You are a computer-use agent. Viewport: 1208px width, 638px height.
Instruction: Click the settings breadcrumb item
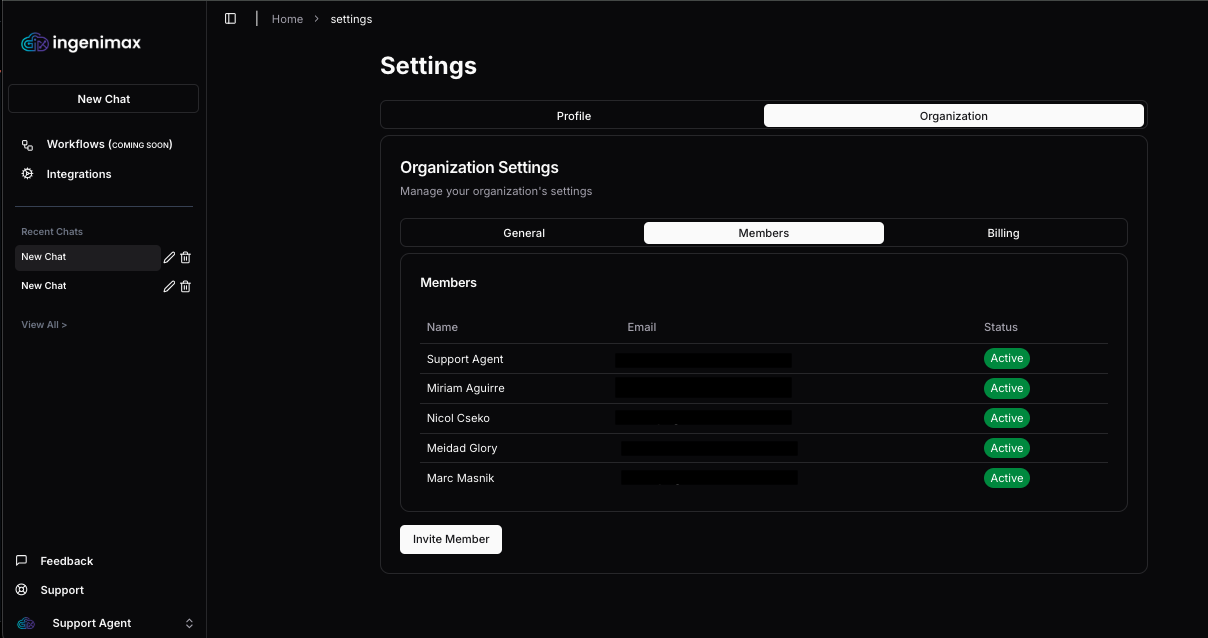tap(351, 19)
